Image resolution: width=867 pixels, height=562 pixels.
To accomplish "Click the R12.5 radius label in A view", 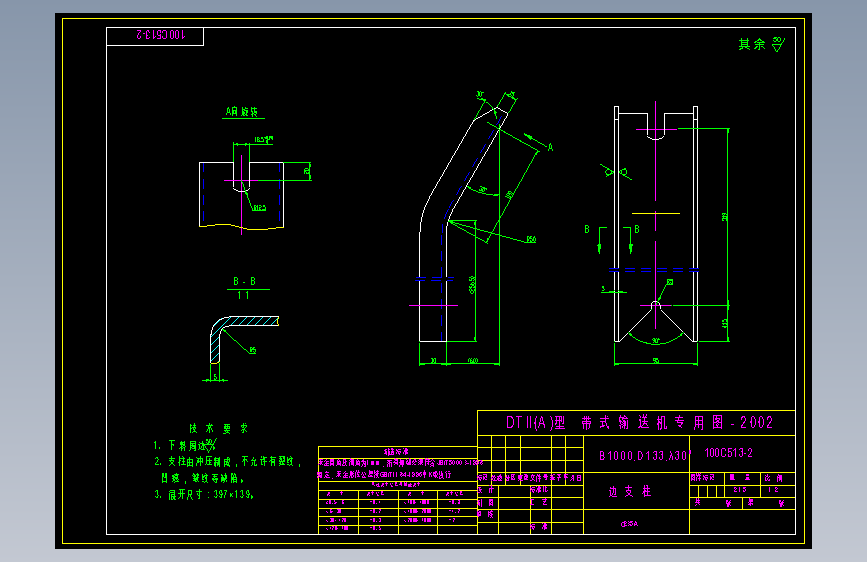I will (259, 208).
